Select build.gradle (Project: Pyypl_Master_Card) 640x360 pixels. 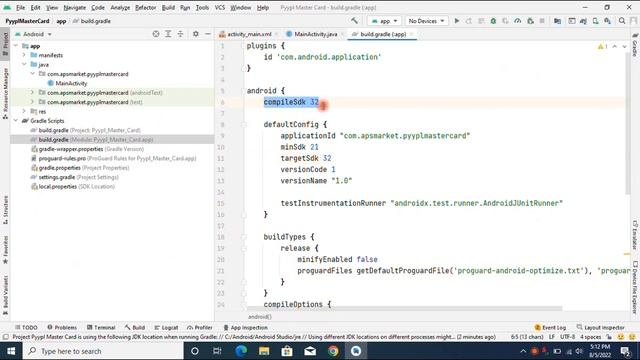pos(89,130)
